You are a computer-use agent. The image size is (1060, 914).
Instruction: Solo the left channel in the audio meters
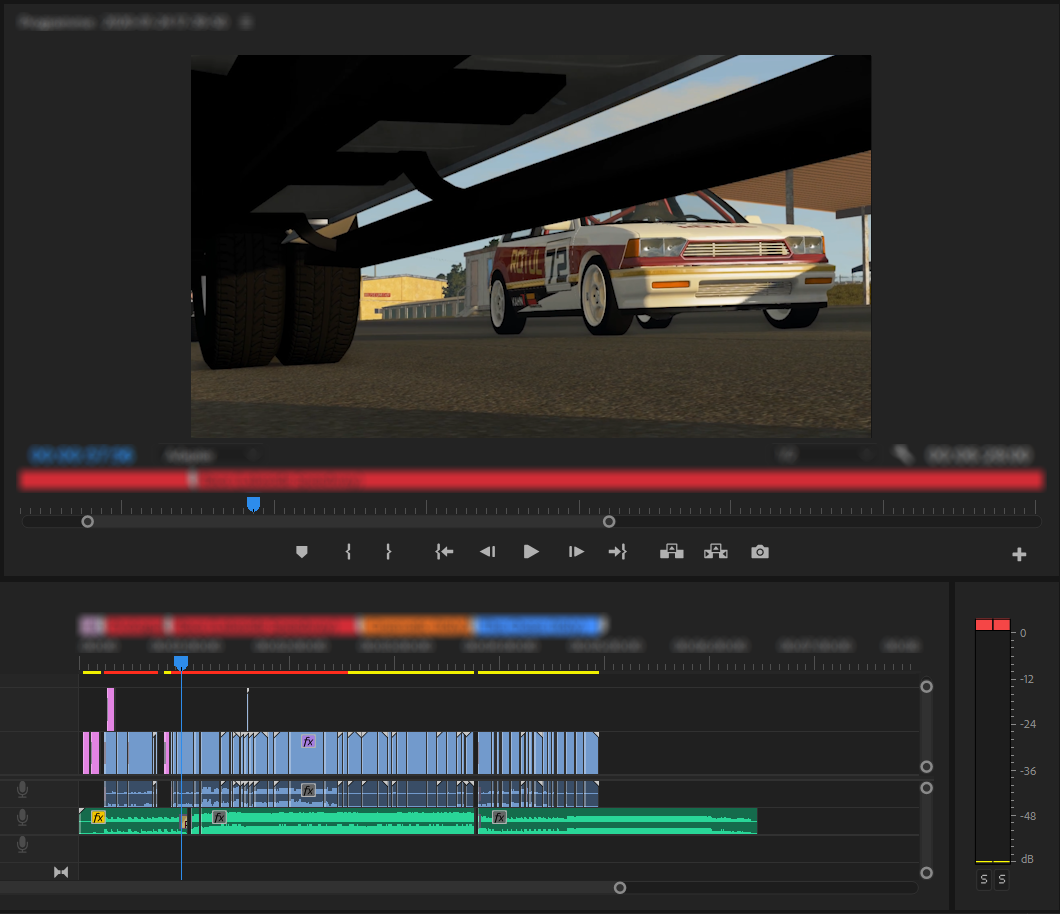click(x=984, y=880)
